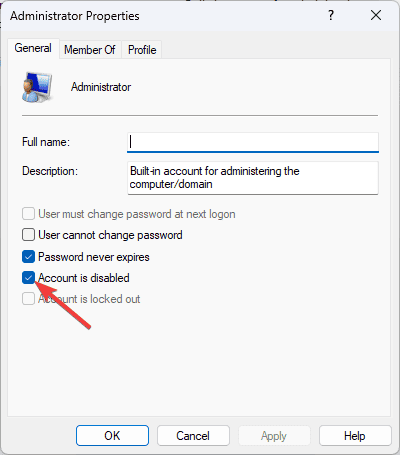Click into the Description text box

[253, 178]
